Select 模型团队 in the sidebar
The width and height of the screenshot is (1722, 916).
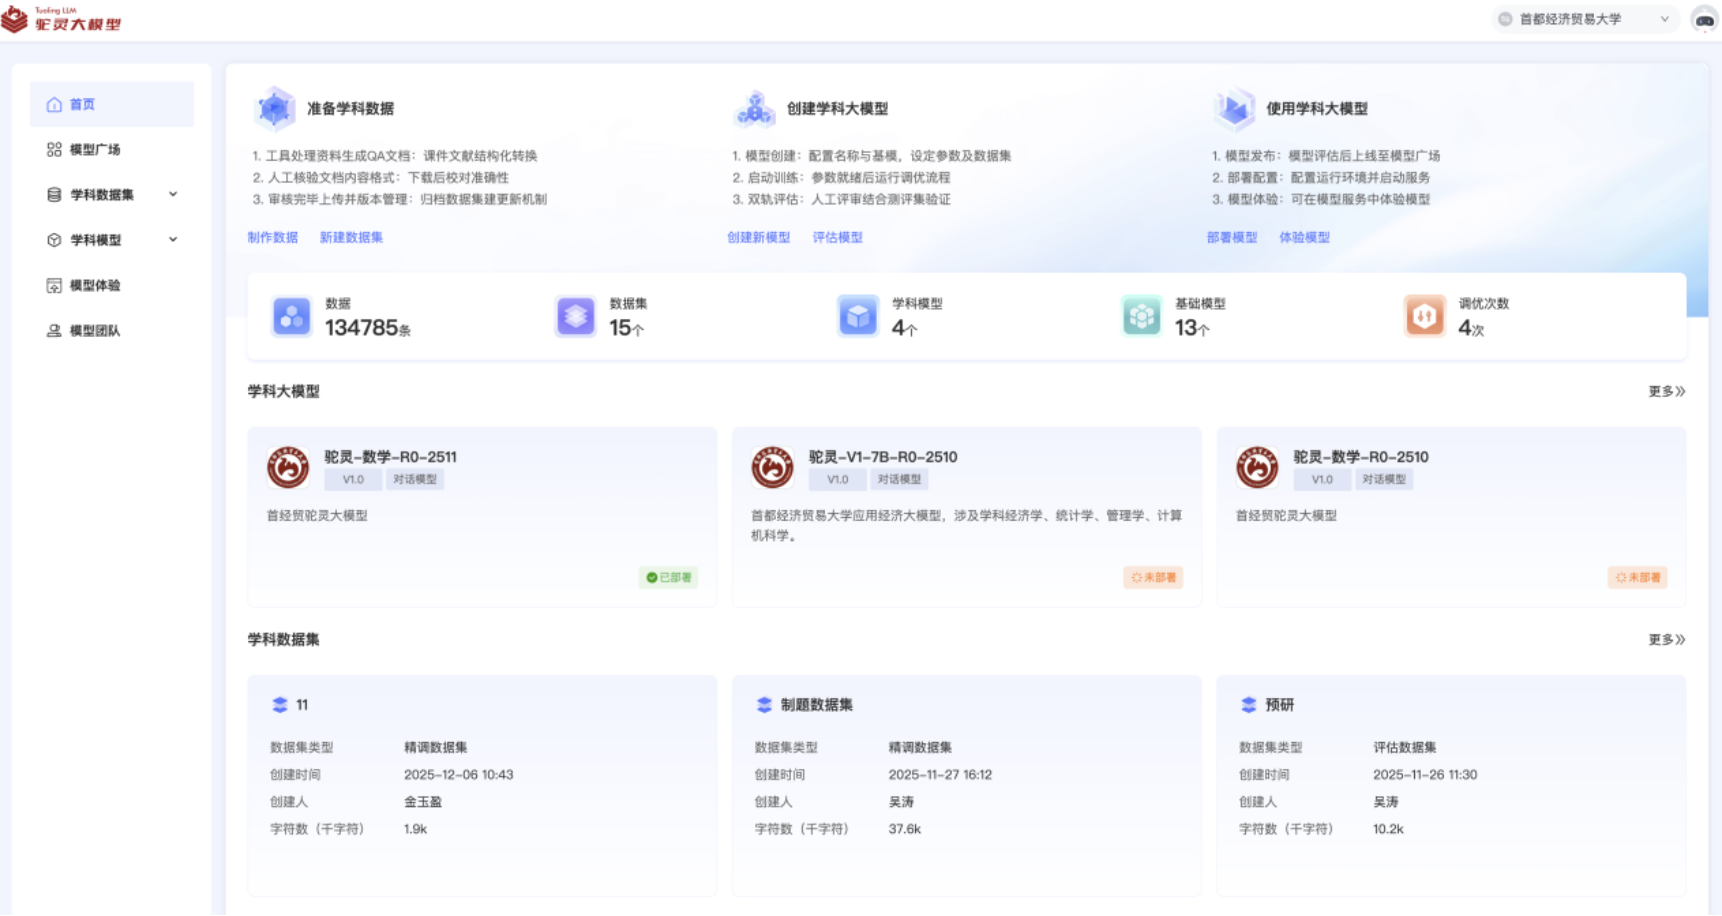pos(95,331)
